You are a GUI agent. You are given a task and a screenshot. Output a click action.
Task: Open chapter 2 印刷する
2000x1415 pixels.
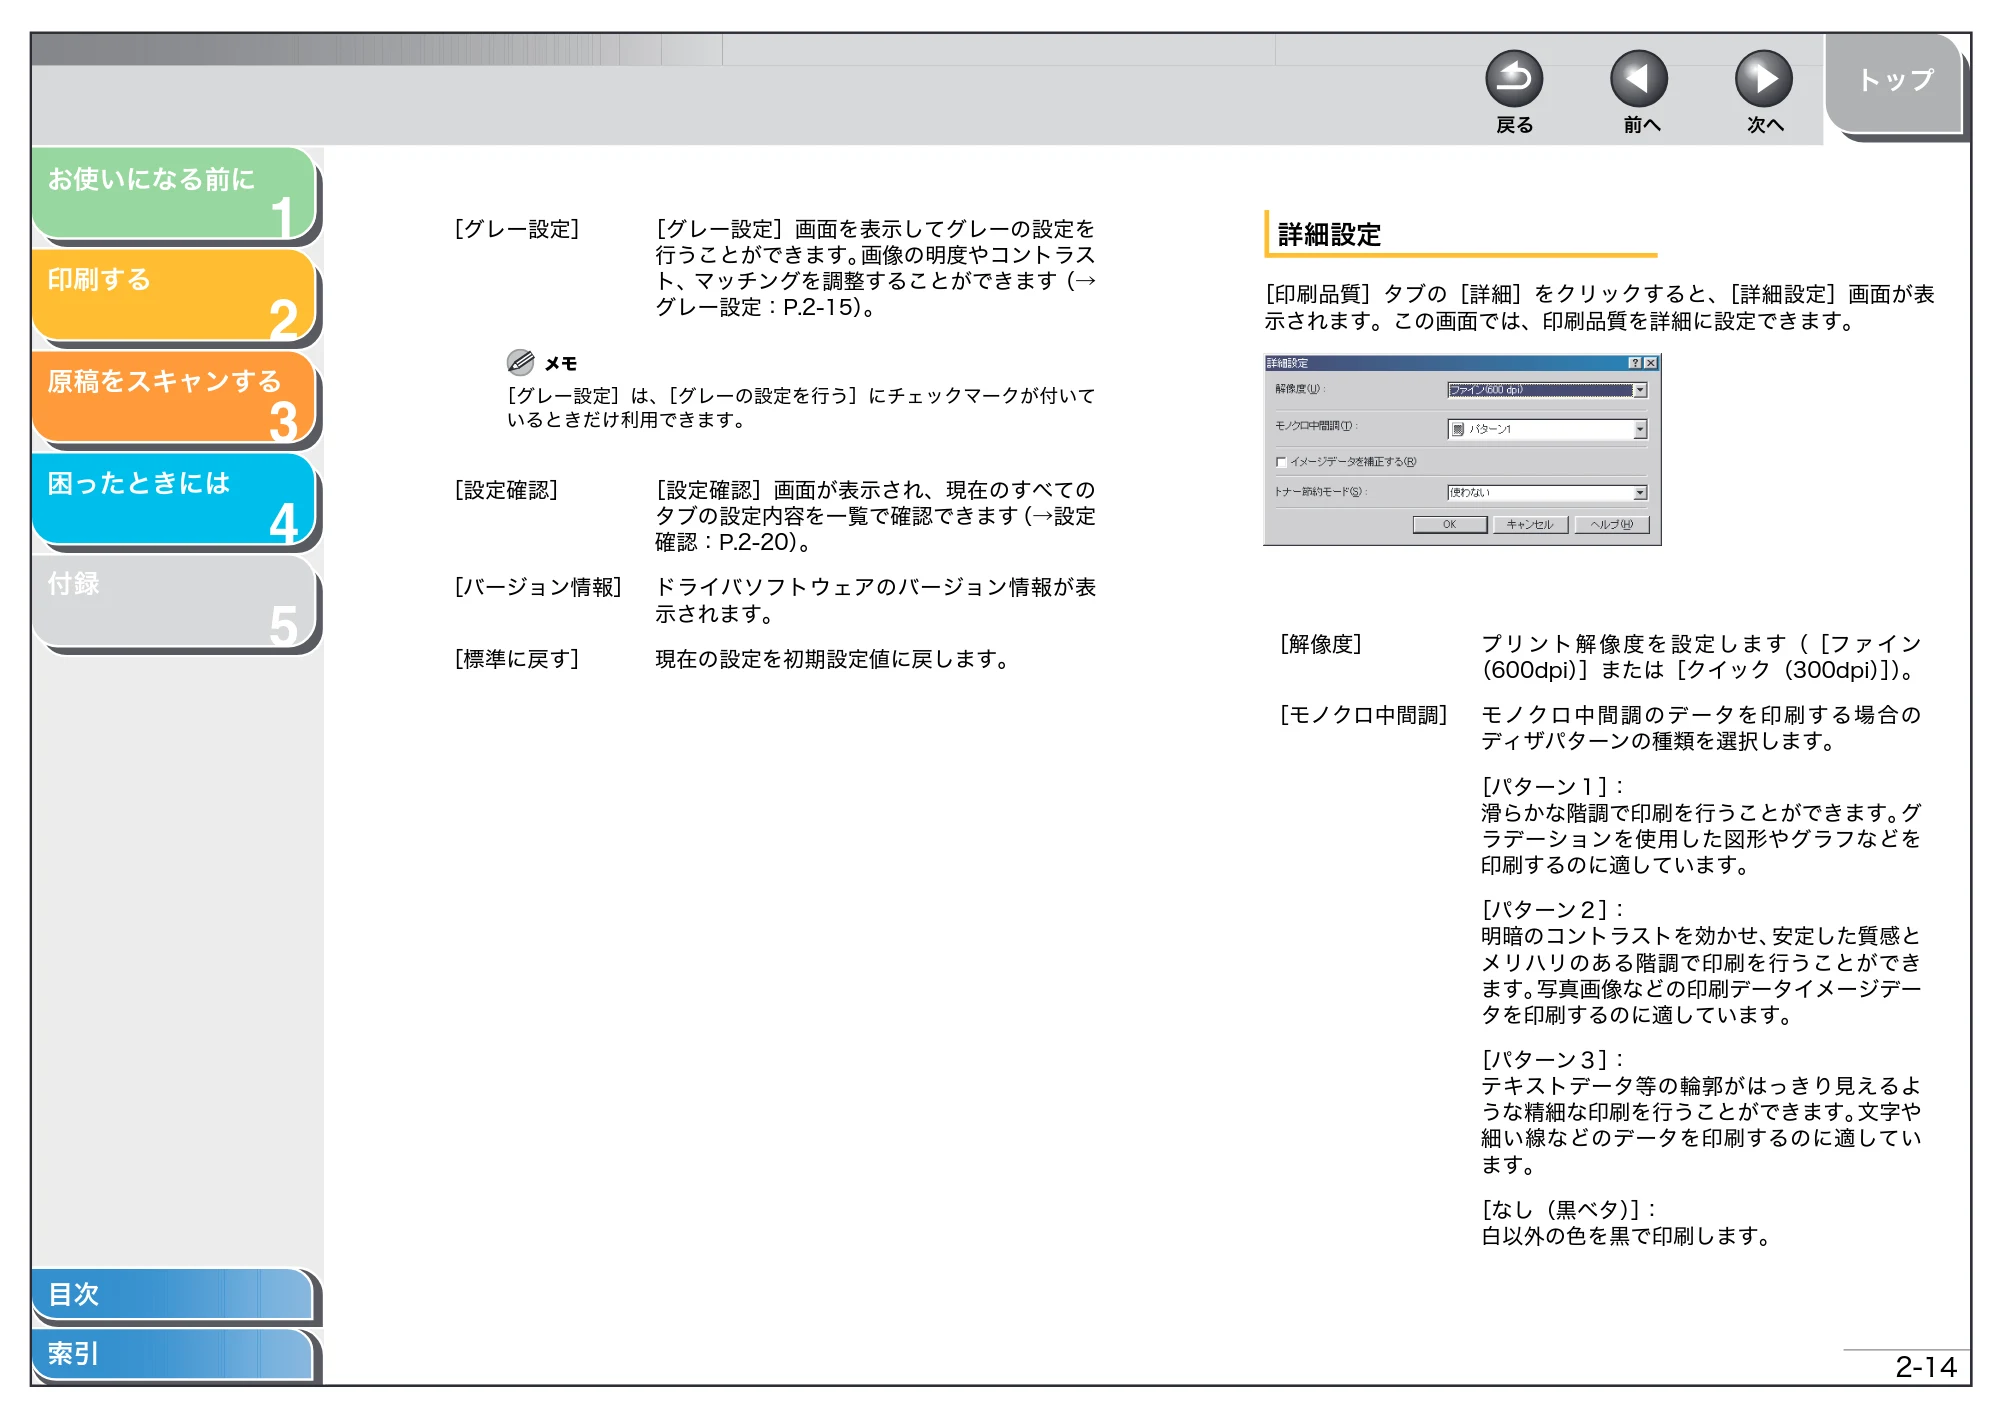[175, 296]
